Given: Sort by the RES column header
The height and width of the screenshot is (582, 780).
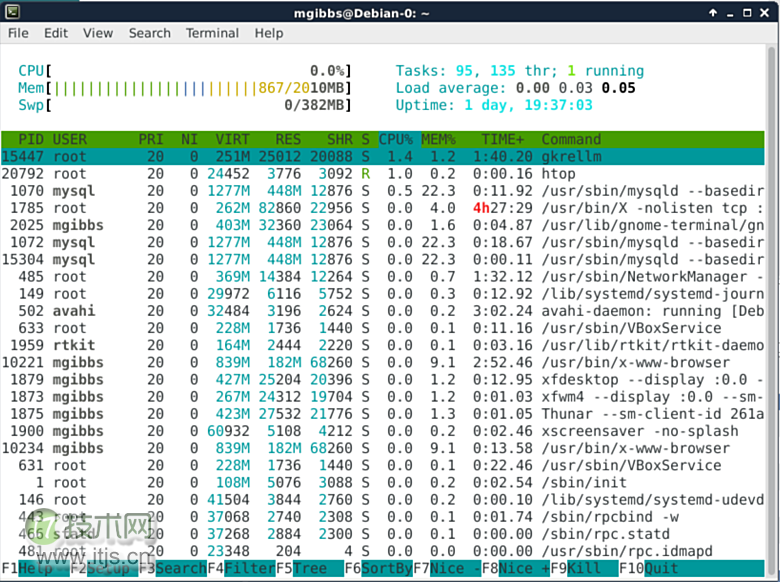Looking at the screenshot, I should (x=288, y=139).
